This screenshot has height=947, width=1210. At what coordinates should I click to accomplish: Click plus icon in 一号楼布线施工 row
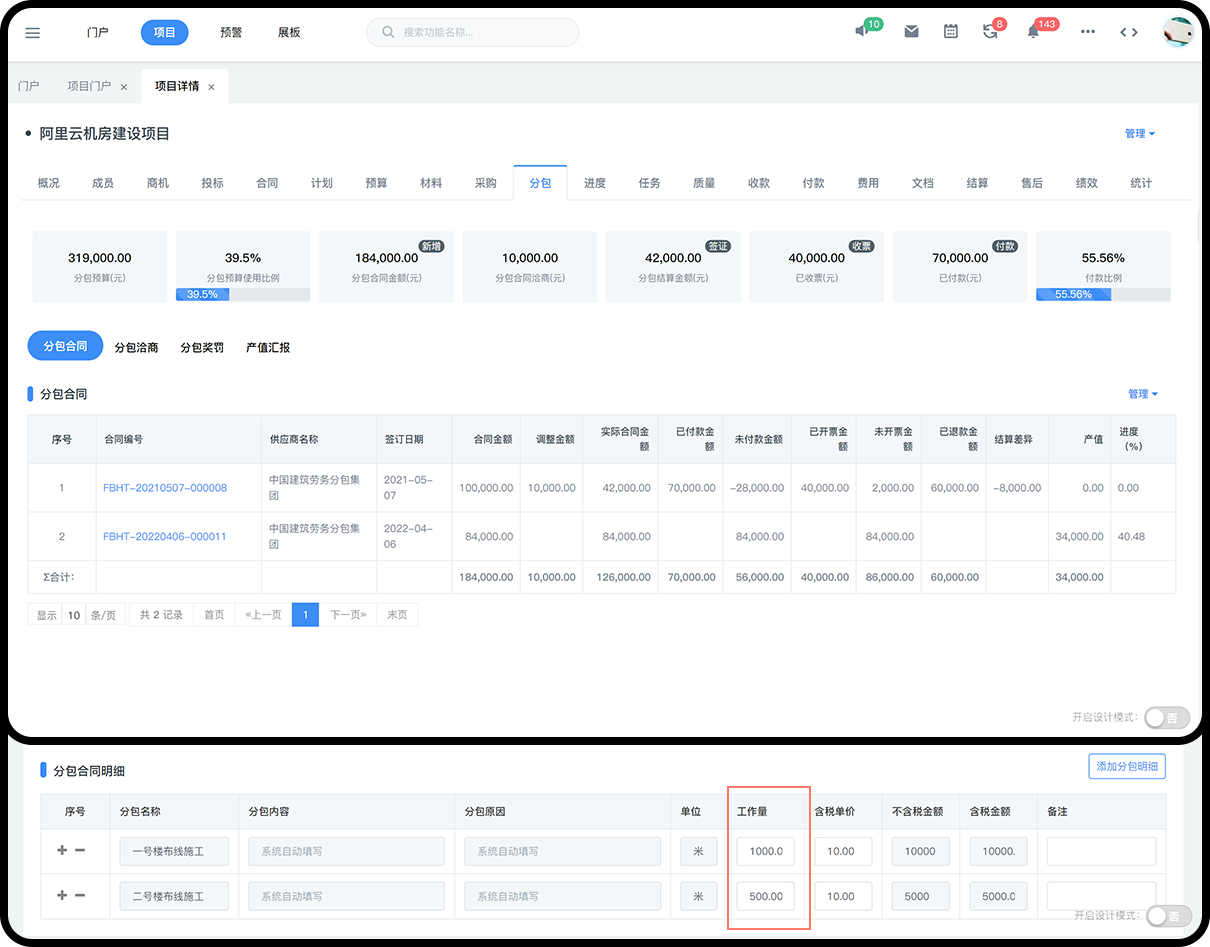(x=62, y=851)
